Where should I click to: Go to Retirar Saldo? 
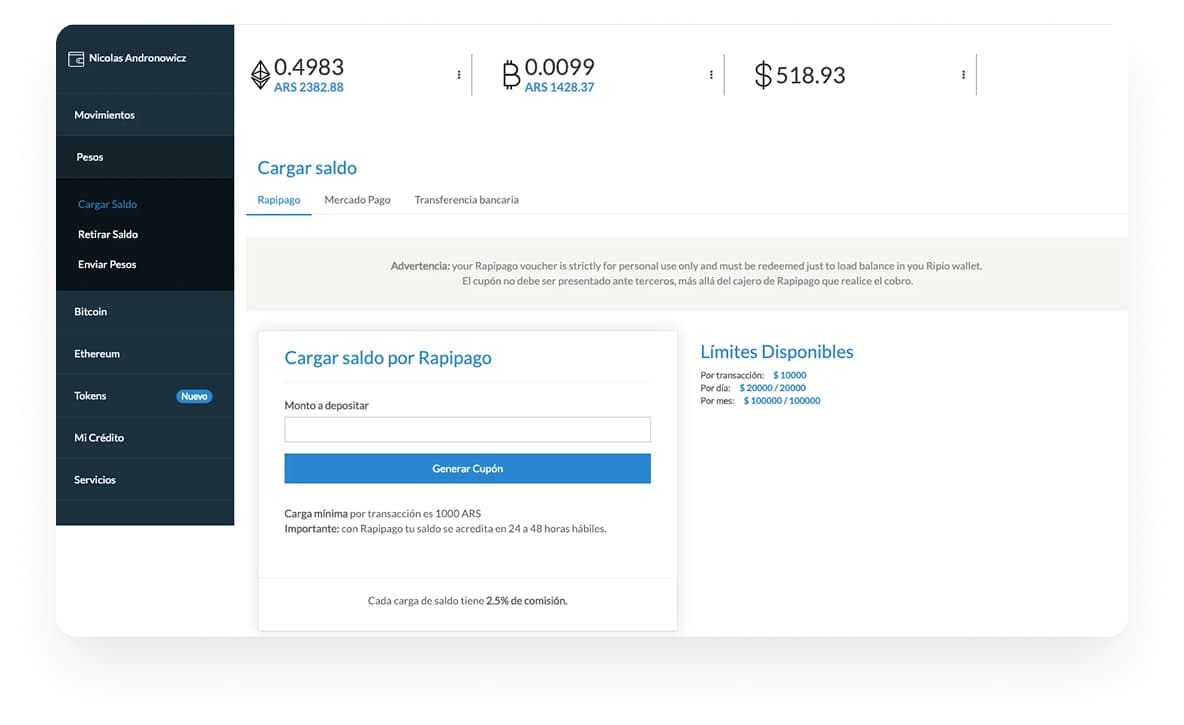(108, 235)
